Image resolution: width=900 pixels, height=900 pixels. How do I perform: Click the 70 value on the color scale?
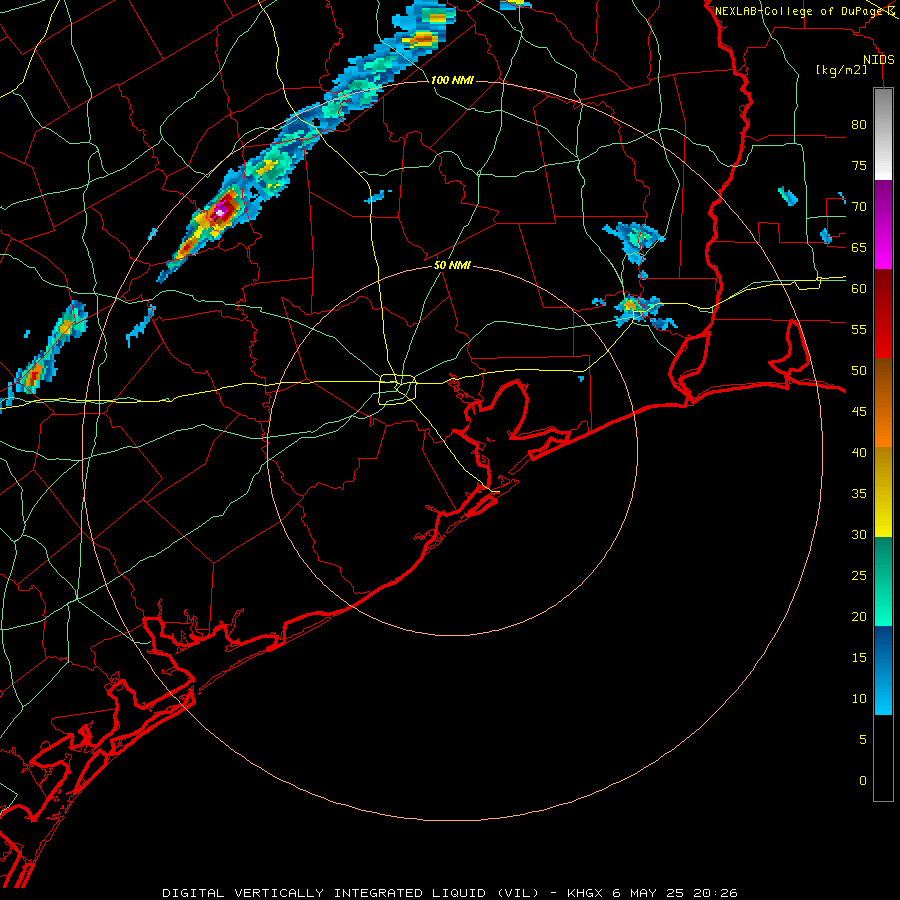(x=859, y=207)
